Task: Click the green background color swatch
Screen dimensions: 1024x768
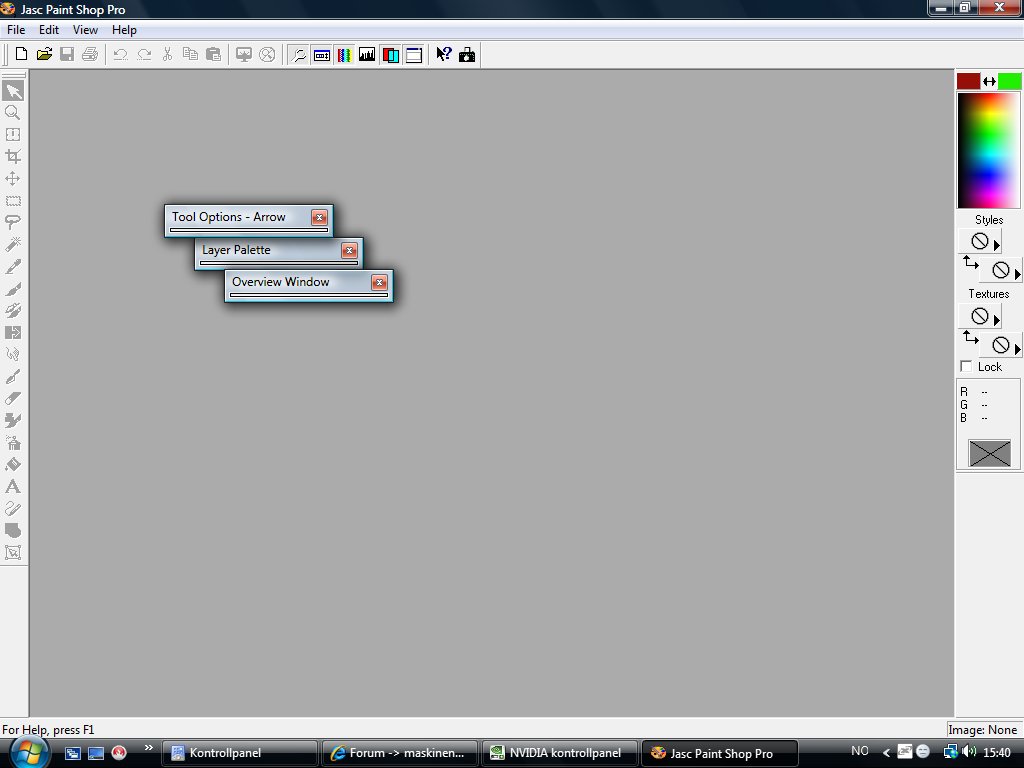Action: click(x=1010, y=81)
